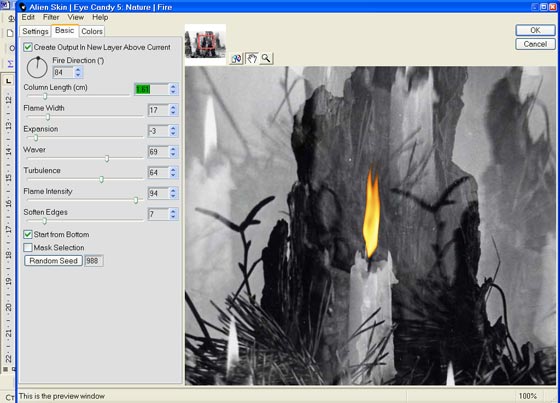Select the show original preview icon

pyautogui.click(x=236, y=58)
